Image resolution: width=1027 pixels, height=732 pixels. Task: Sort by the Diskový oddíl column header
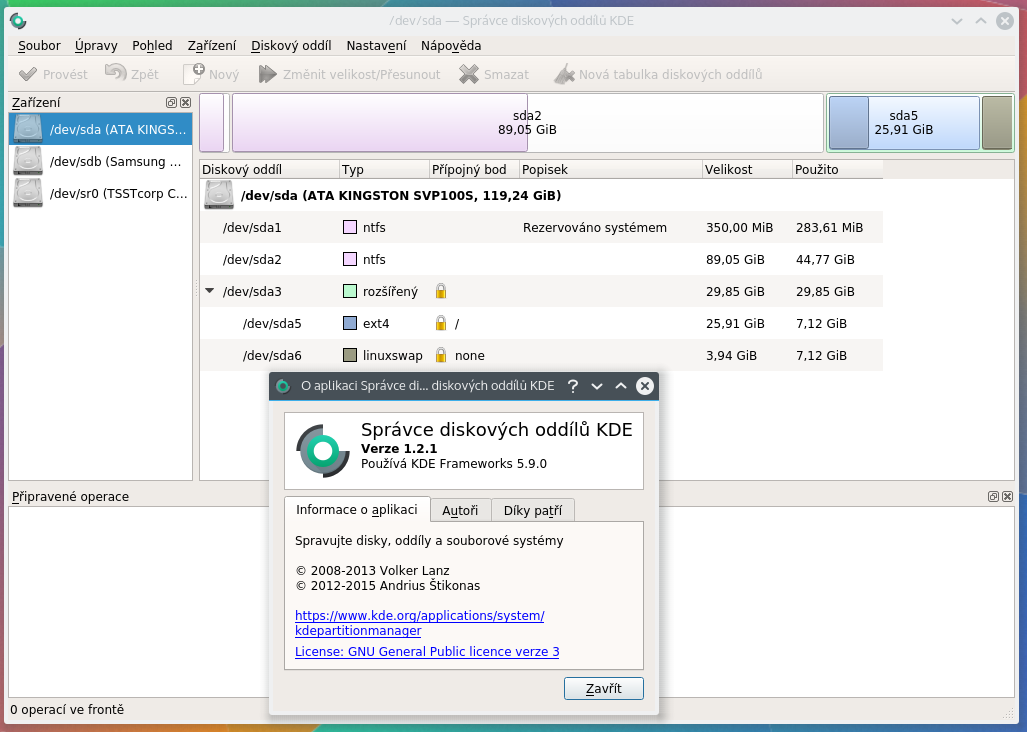click(269, 170)
